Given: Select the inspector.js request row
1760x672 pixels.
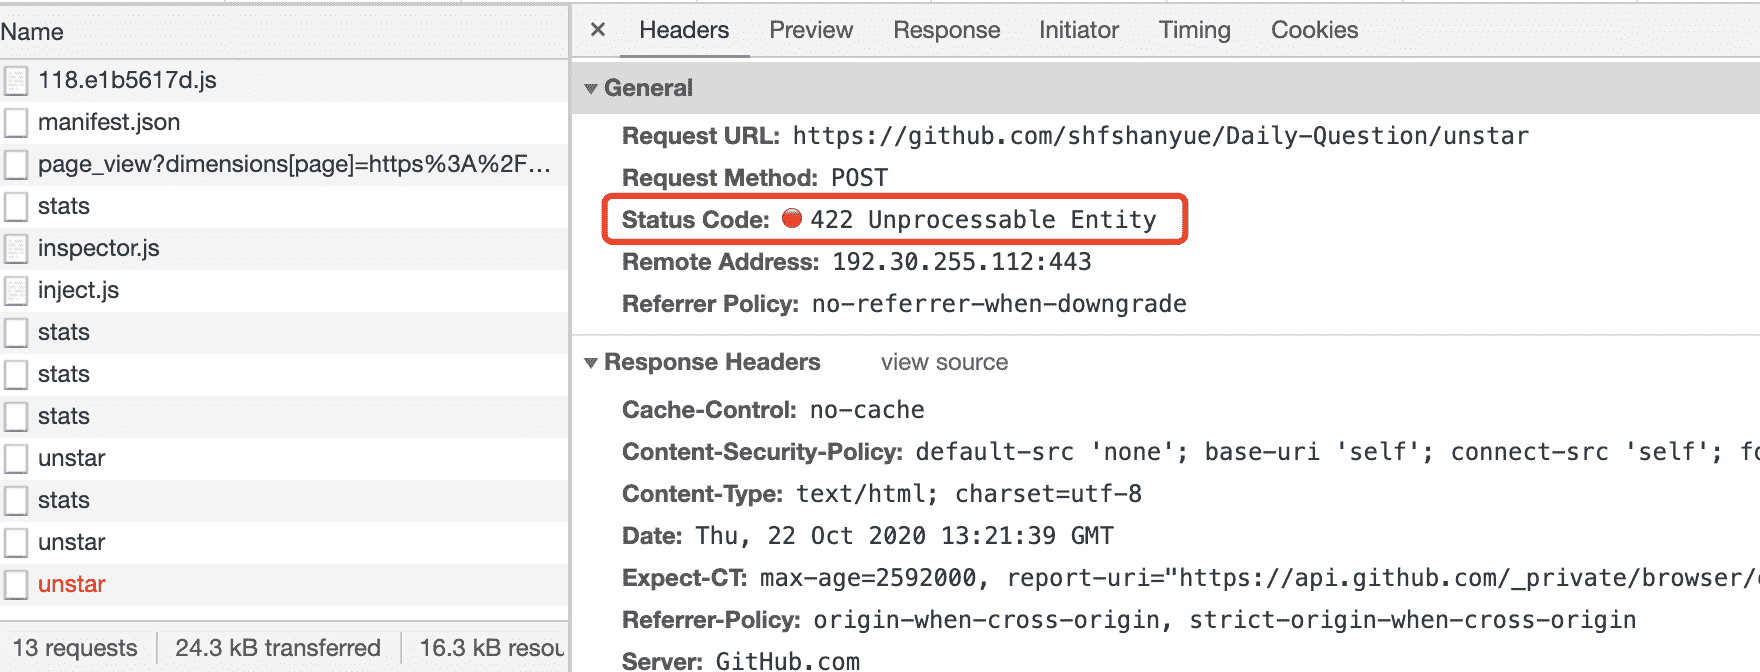Looking at the screenshot, I should tap(99, 248).
